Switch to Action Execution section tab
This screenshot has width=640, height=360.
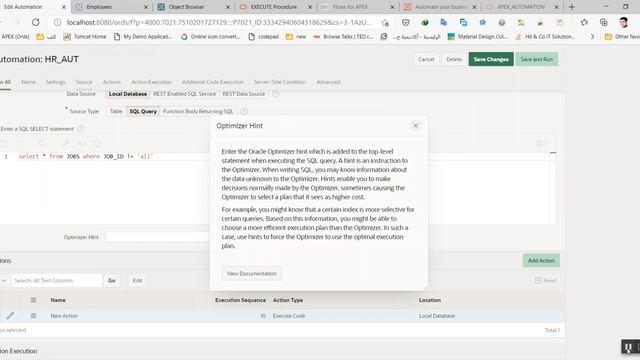151,82
